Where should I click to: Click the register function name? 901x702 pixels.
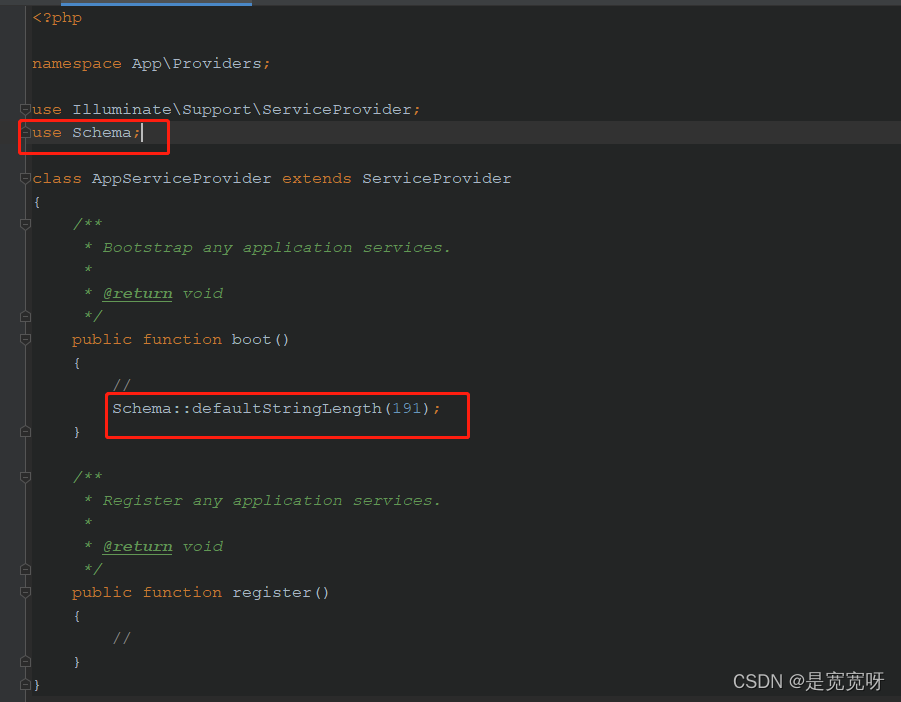(x=272, y=592)
